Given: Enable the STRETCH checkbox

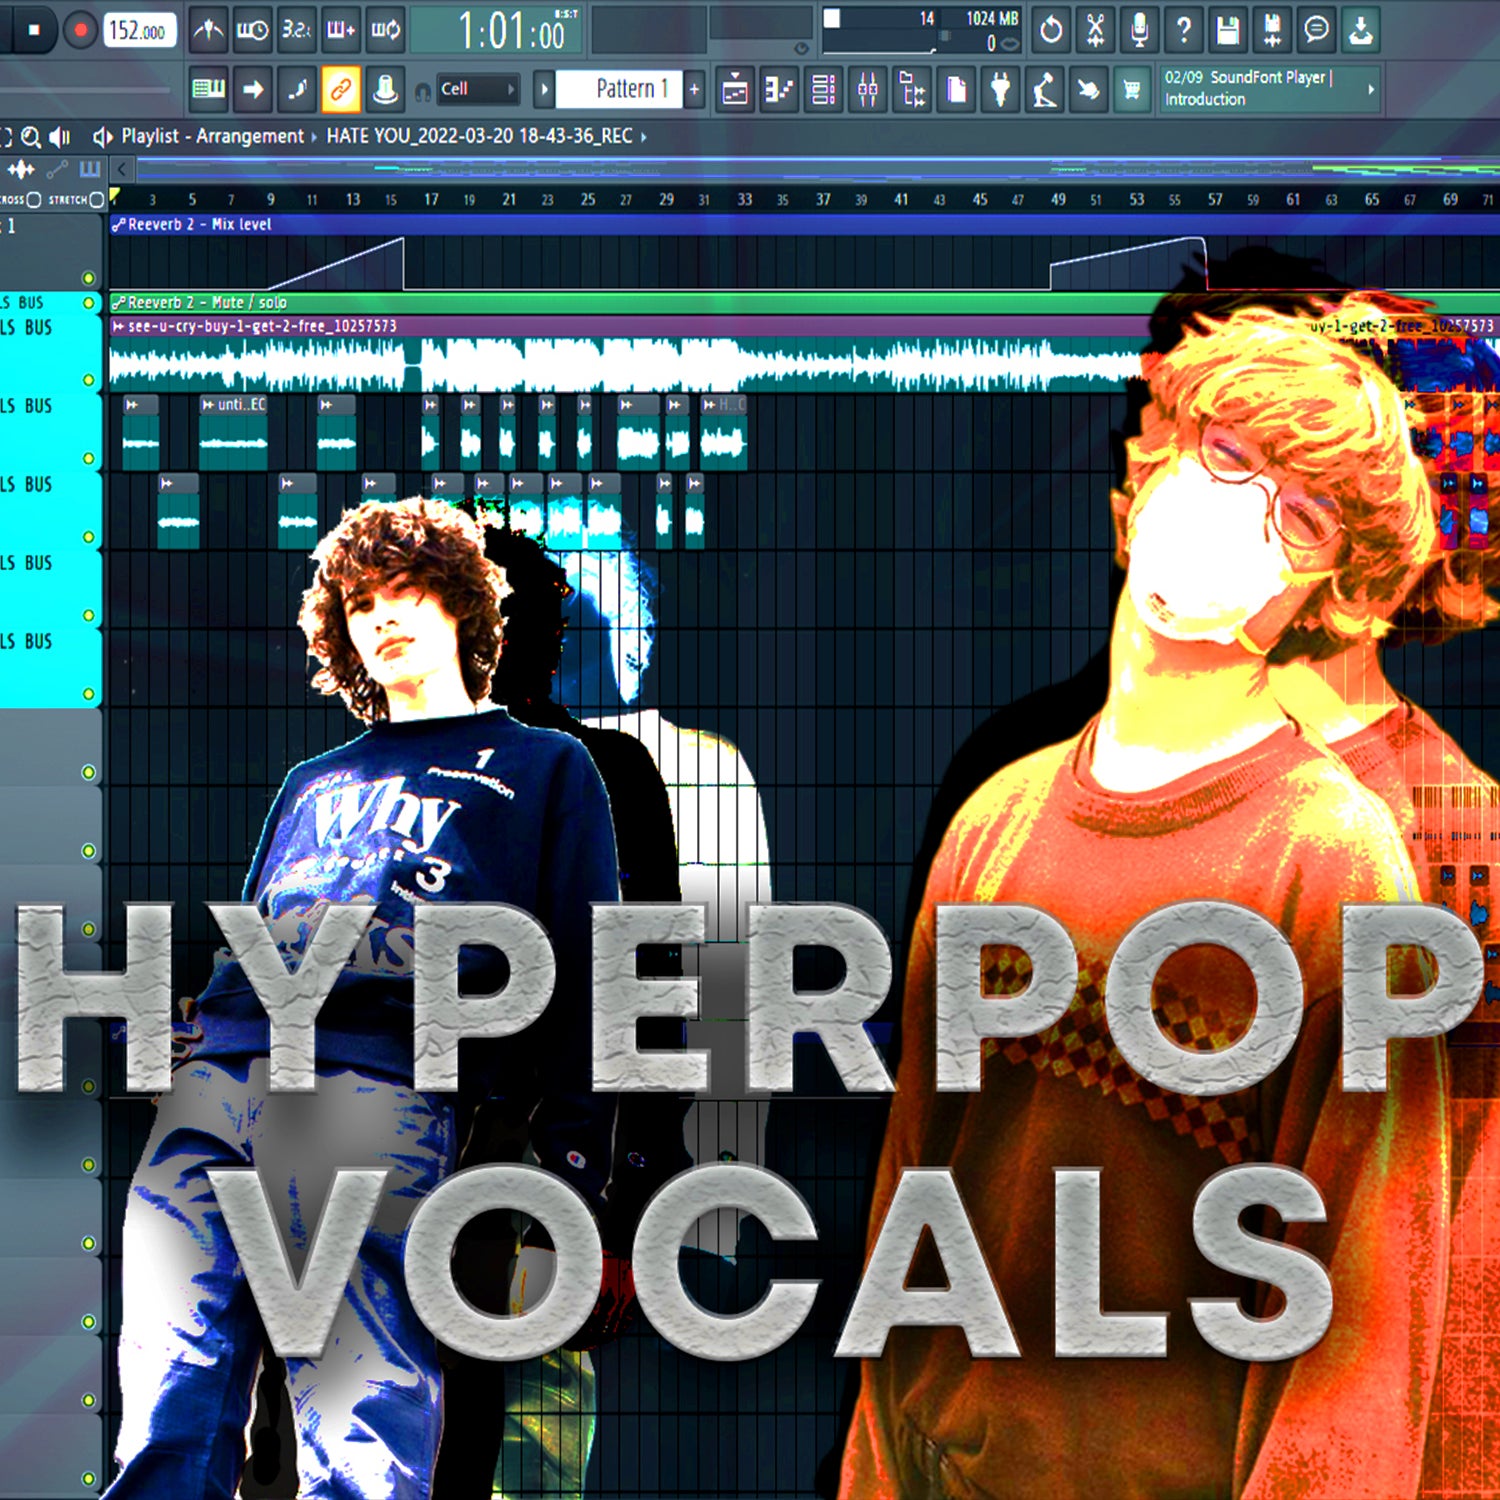Looking at the screenshot, I should point(97,200).
